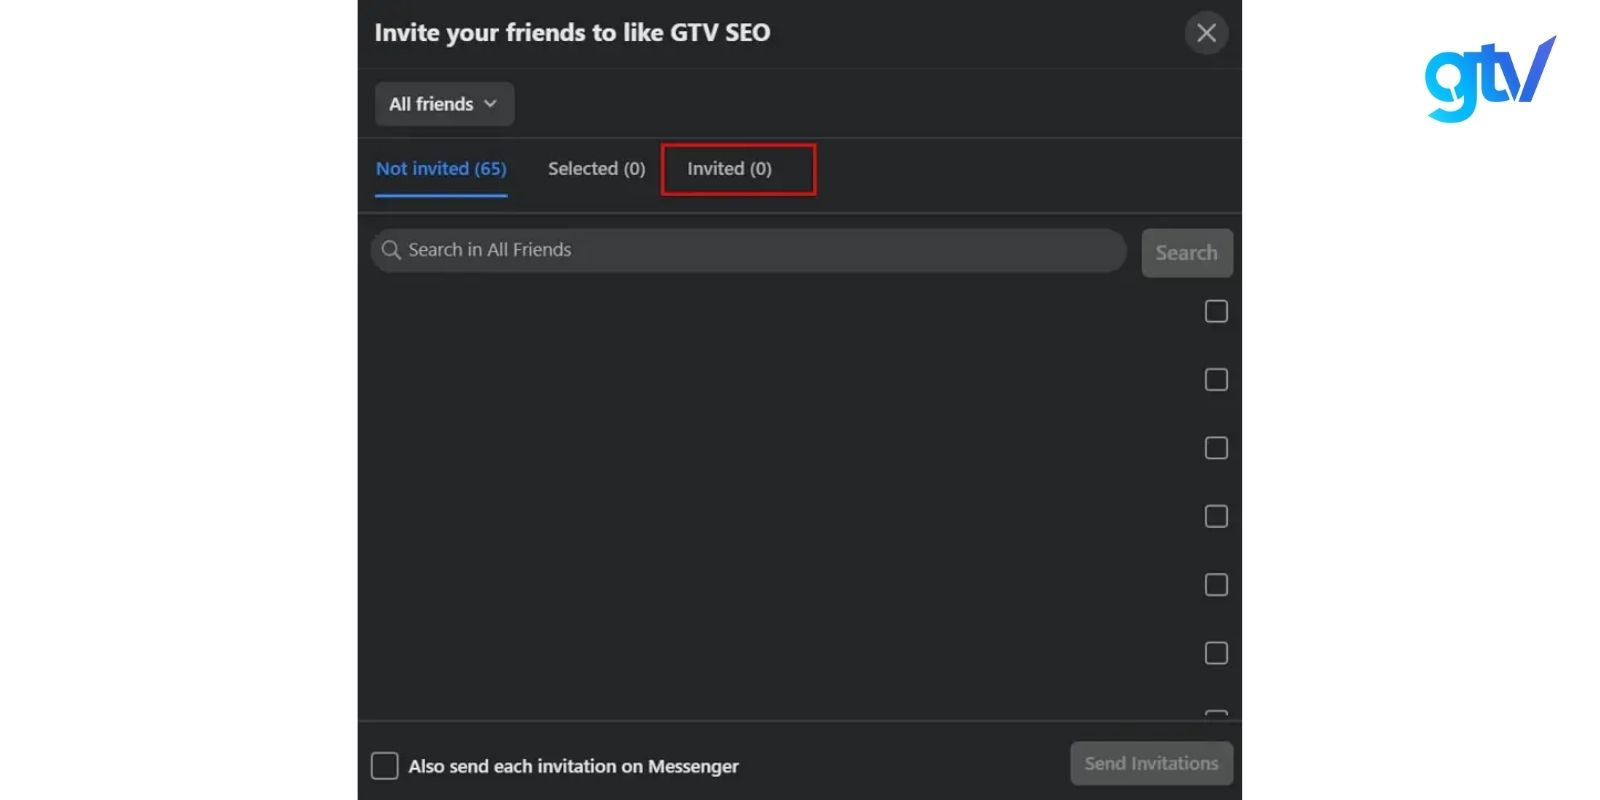The image size is (1600, 800).
Task: Click the blue gtv logo
Action: click(x=1488, y=78)
